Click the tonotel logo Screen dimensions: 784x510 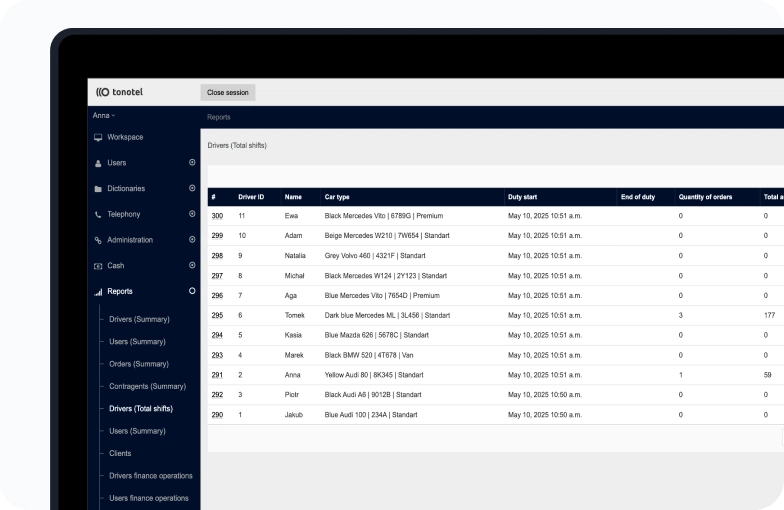121,92
